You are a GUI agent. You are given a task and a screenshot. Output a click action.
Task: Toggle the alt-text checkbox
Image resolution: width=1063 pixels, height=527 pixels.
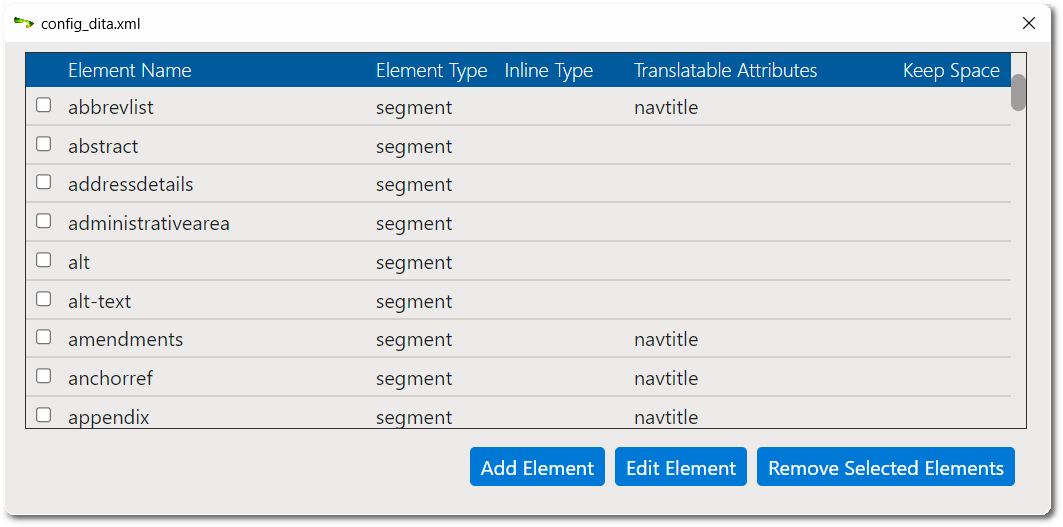coord(43,298)
